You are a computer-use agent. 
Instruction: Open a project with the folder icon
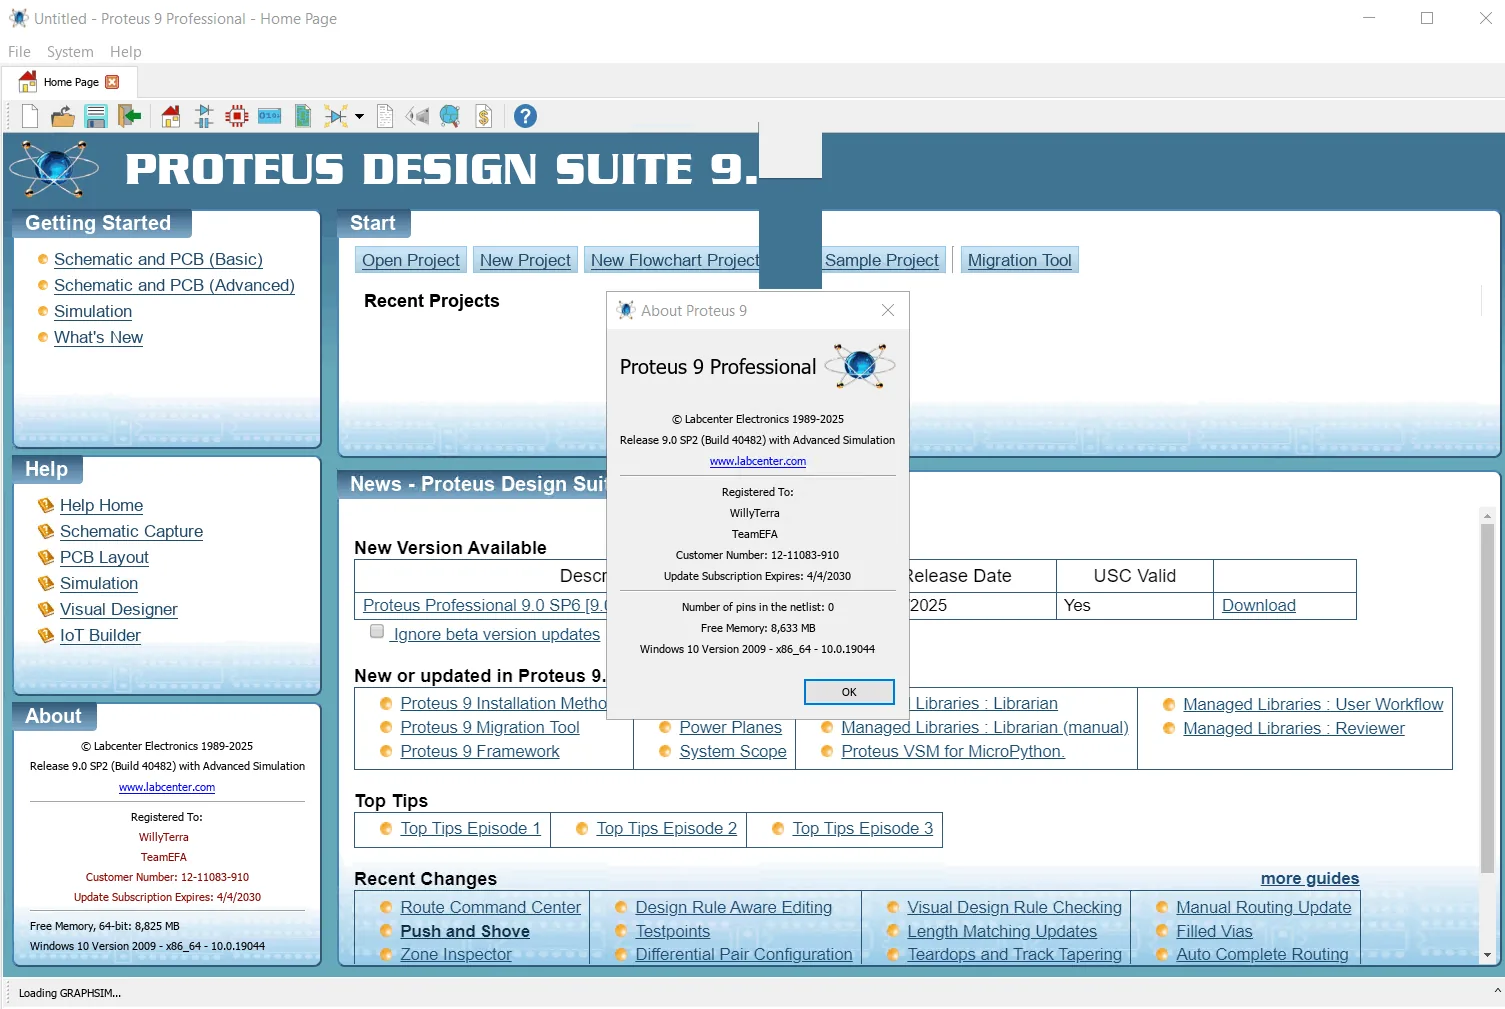pyautogui.click(x=63, y=116)
